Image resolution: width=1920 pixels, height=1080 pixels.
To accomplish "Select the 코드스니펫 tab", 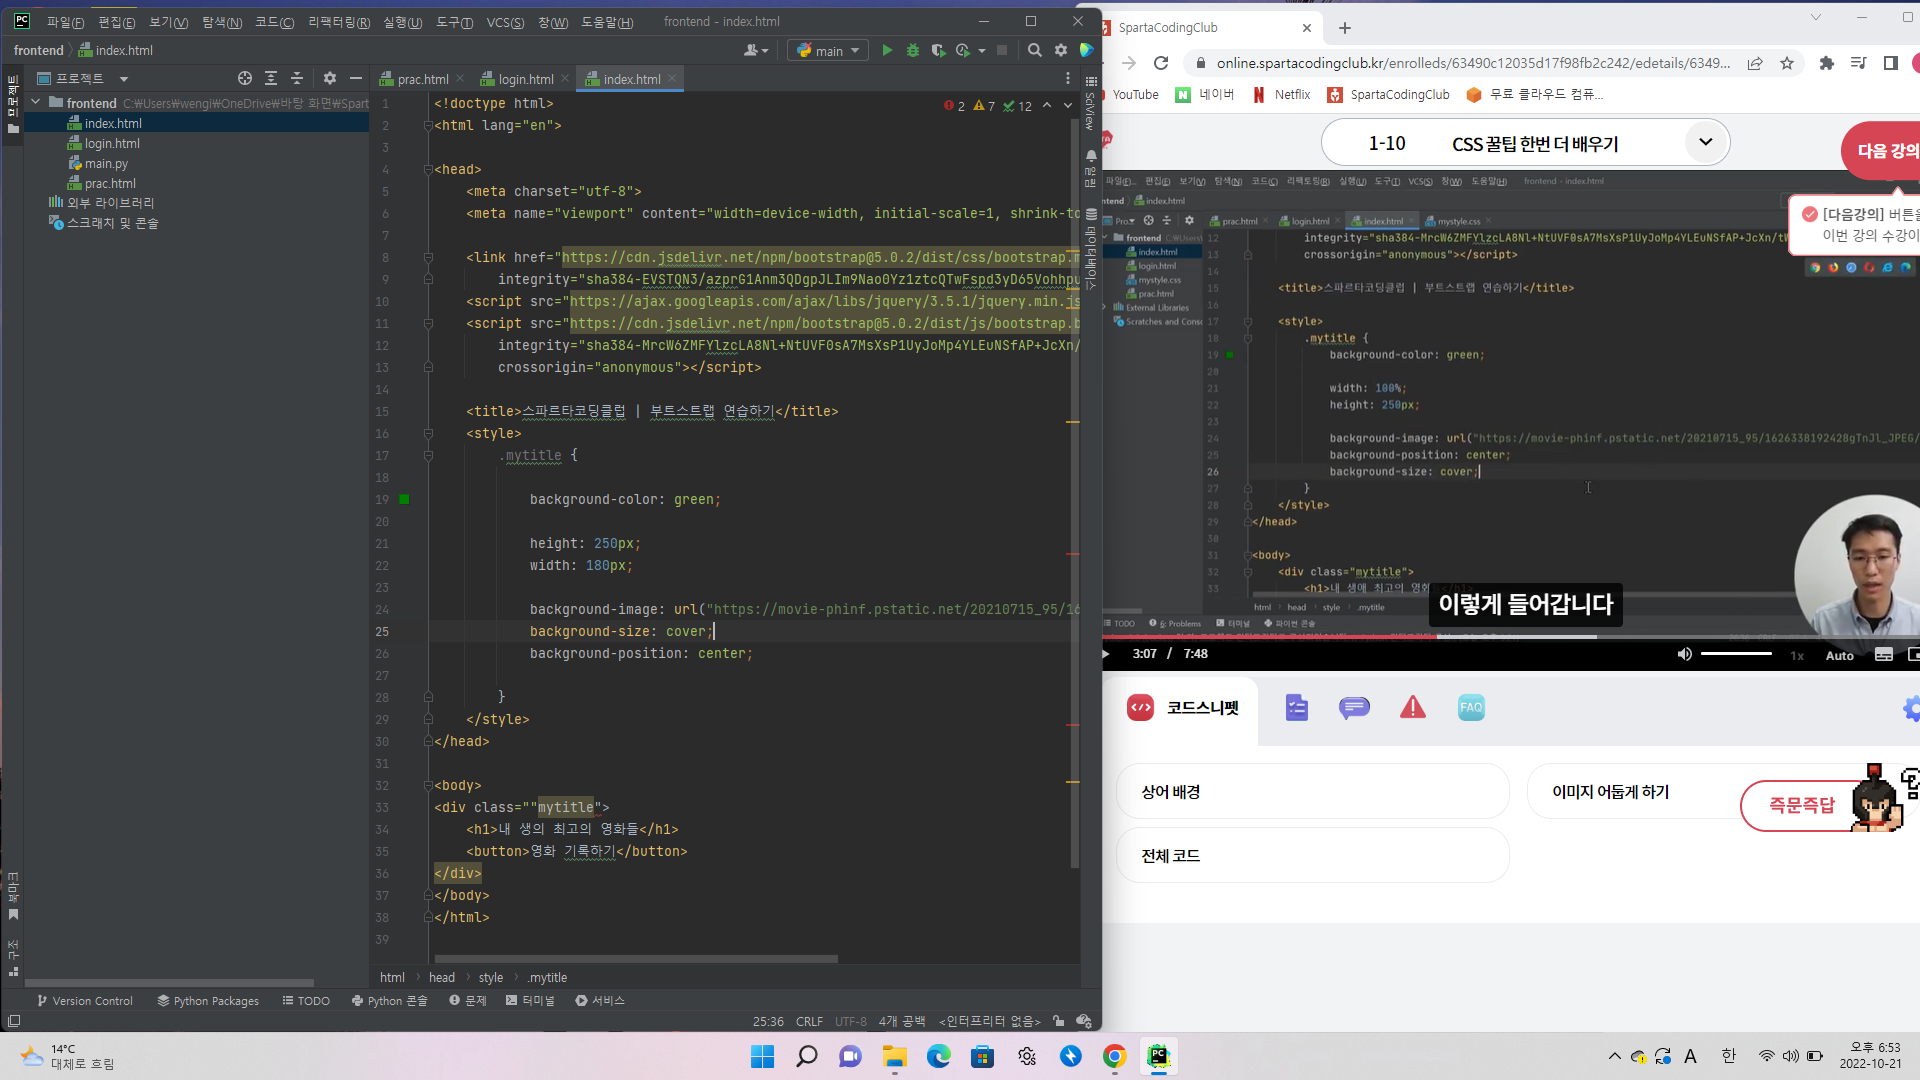I will coord(1181,708).
